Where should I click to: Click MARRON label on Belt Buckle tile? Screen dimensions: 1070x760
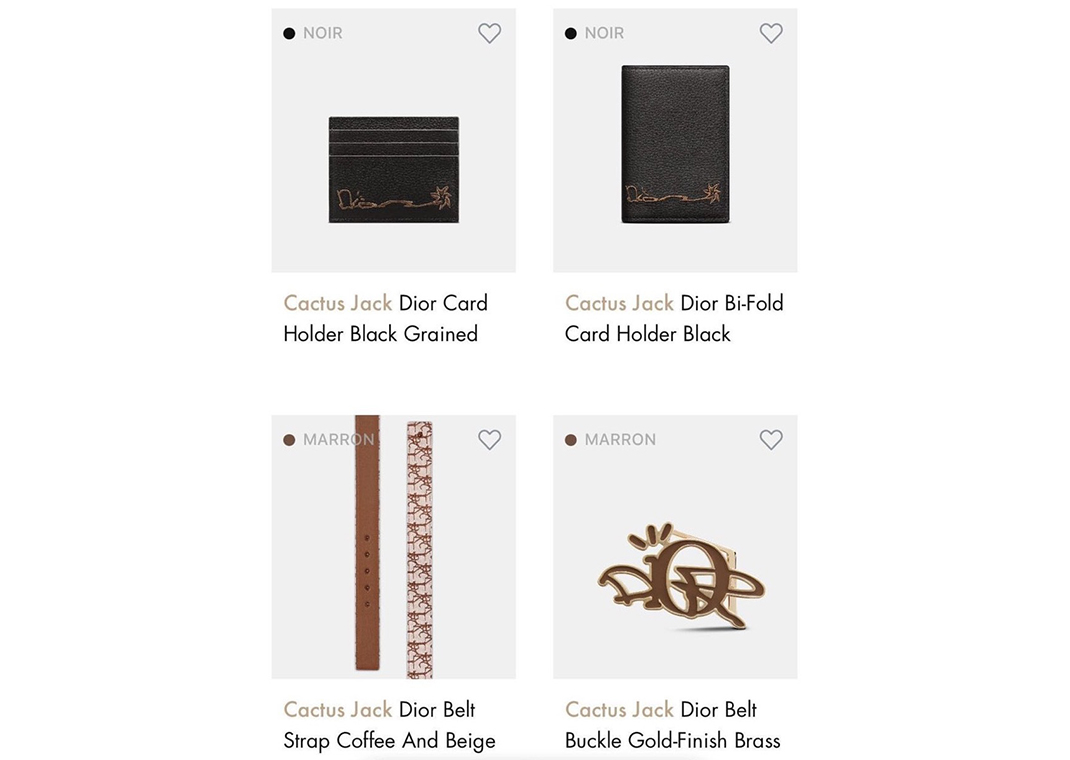[620, 440]
